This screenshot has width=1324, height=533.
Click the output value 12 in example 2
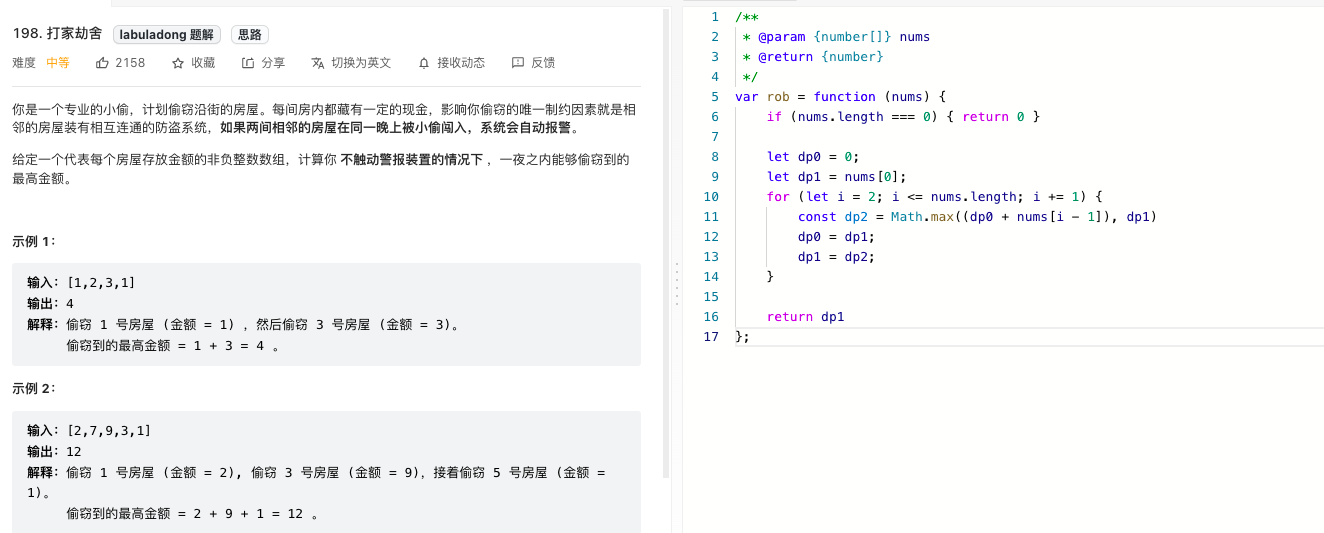coord(75,451)
